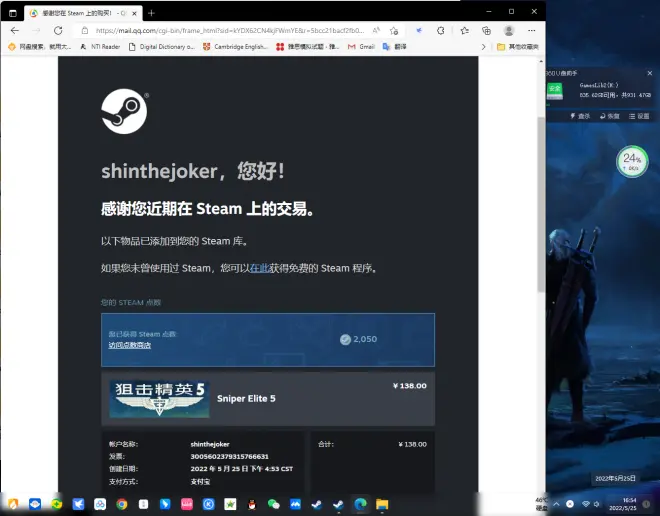Open the first orange bookmark in favorites bar
This screenshot has width=660, height=516.
click(x=40, y=47)
